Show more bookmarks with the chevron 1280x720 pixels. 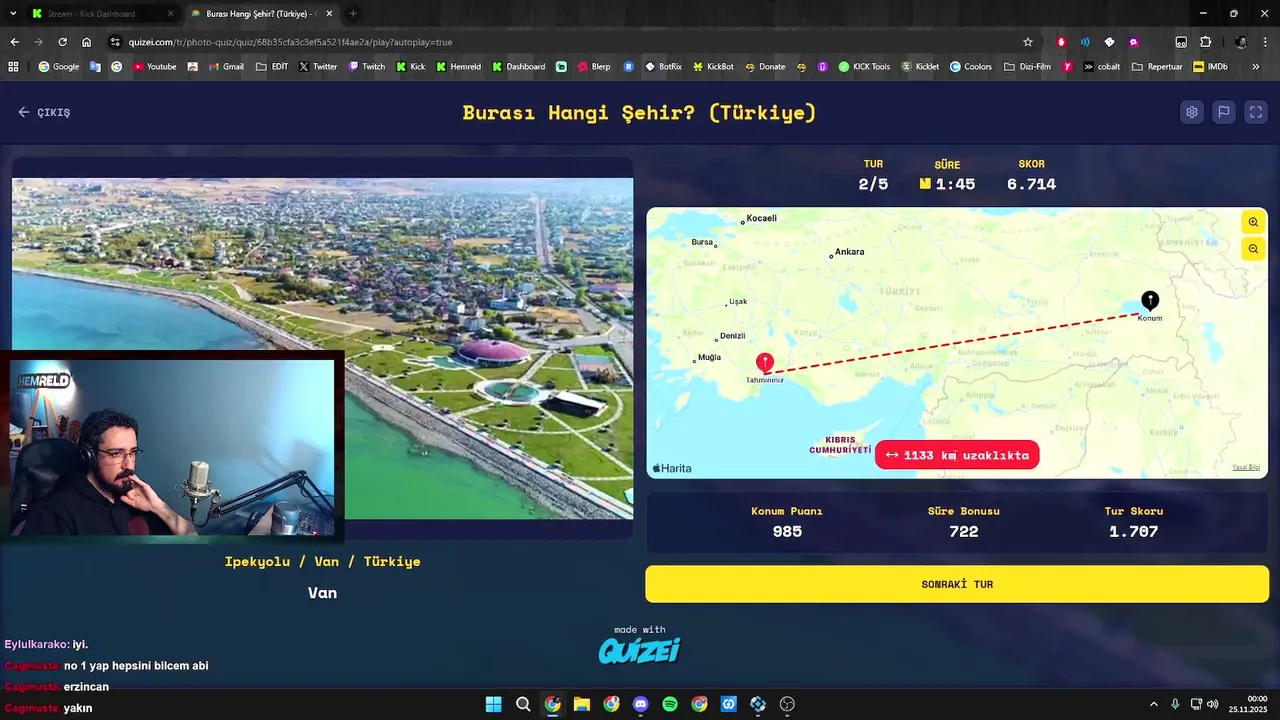click(x=1255, y=67)
